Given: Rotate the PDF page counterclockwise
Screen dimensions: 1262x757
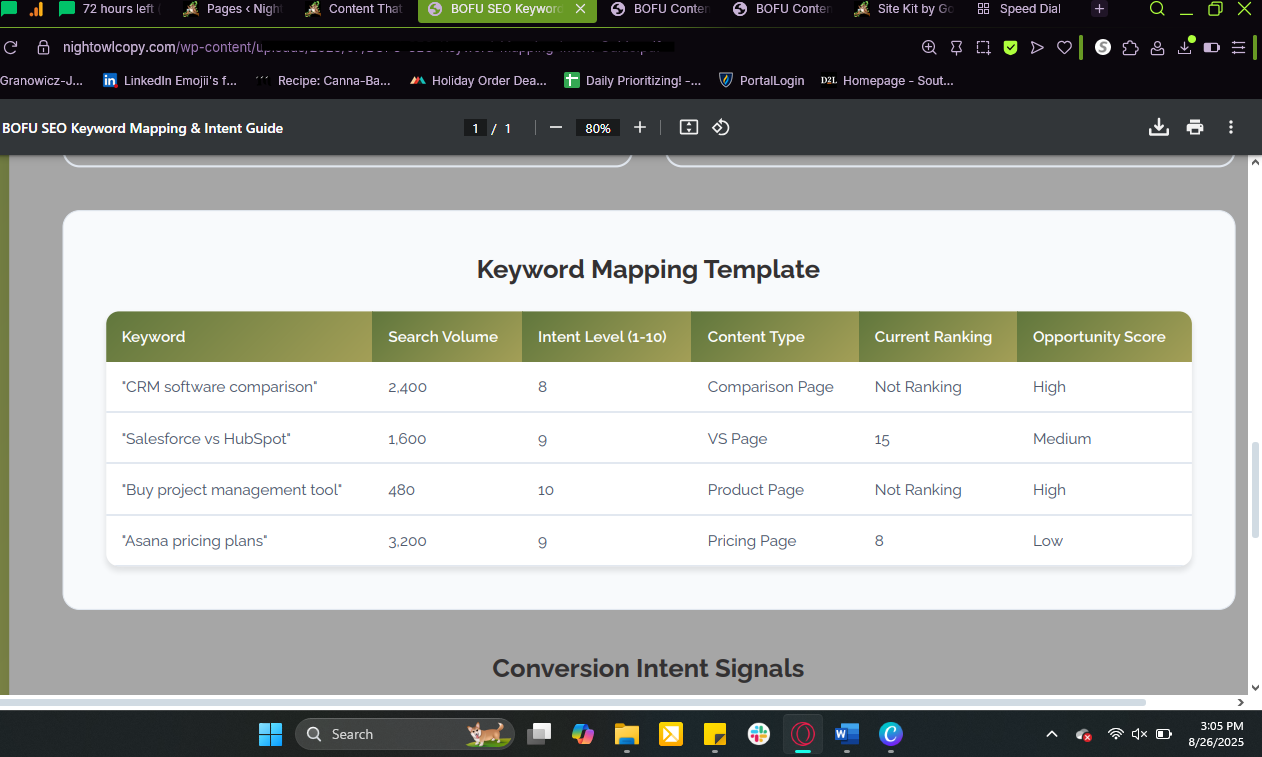Looking at the screenshot, I should (721, 128).
